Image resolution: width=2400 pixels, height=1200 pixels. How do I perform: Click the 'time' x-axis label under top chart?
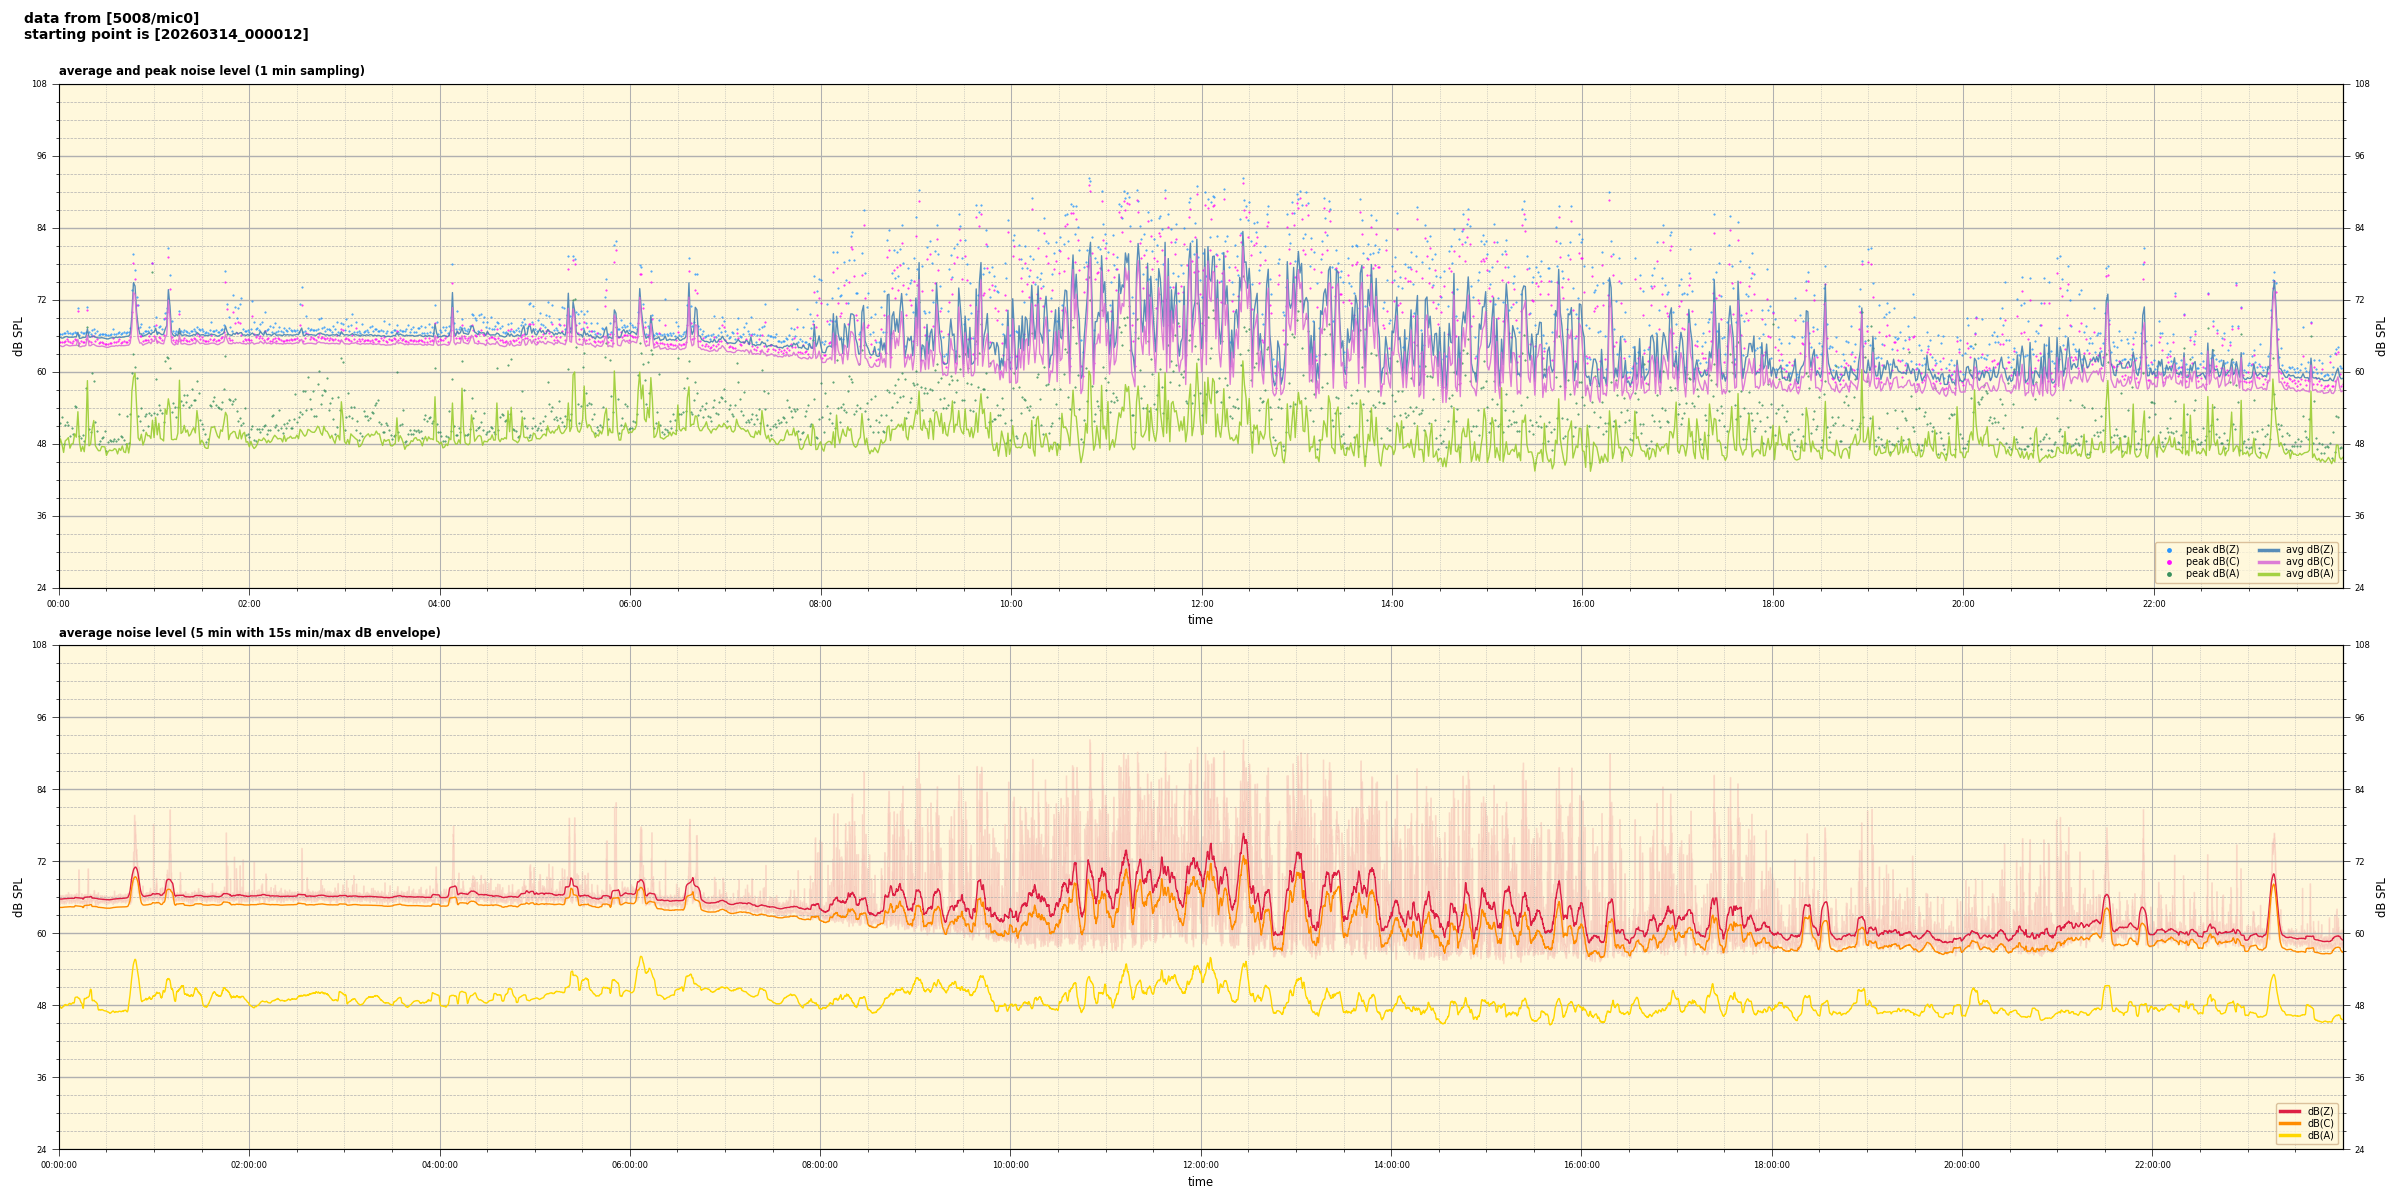tap(1200, 620)
